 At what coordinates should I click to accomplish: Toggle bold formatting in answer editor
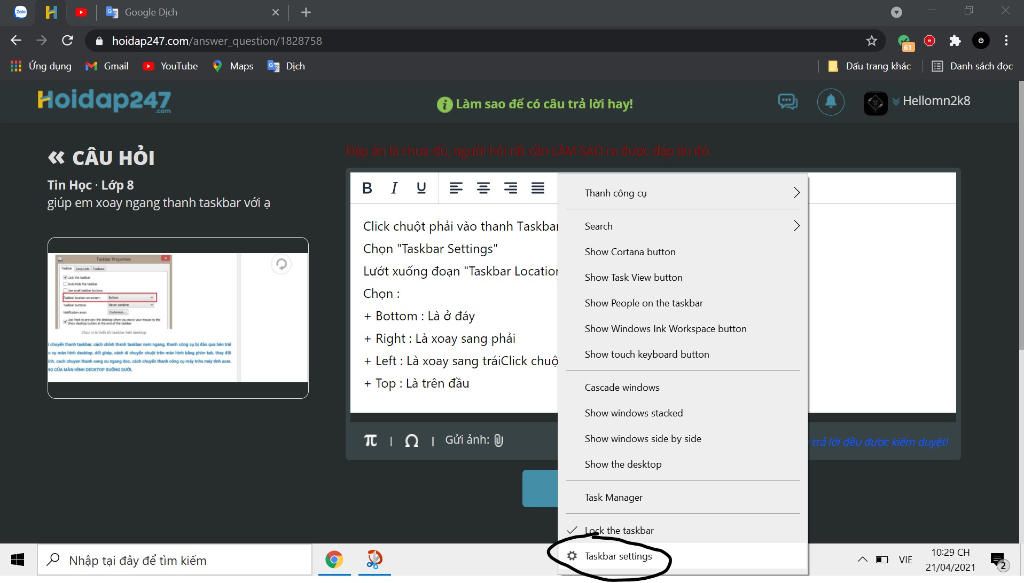[x=367, y=188]
